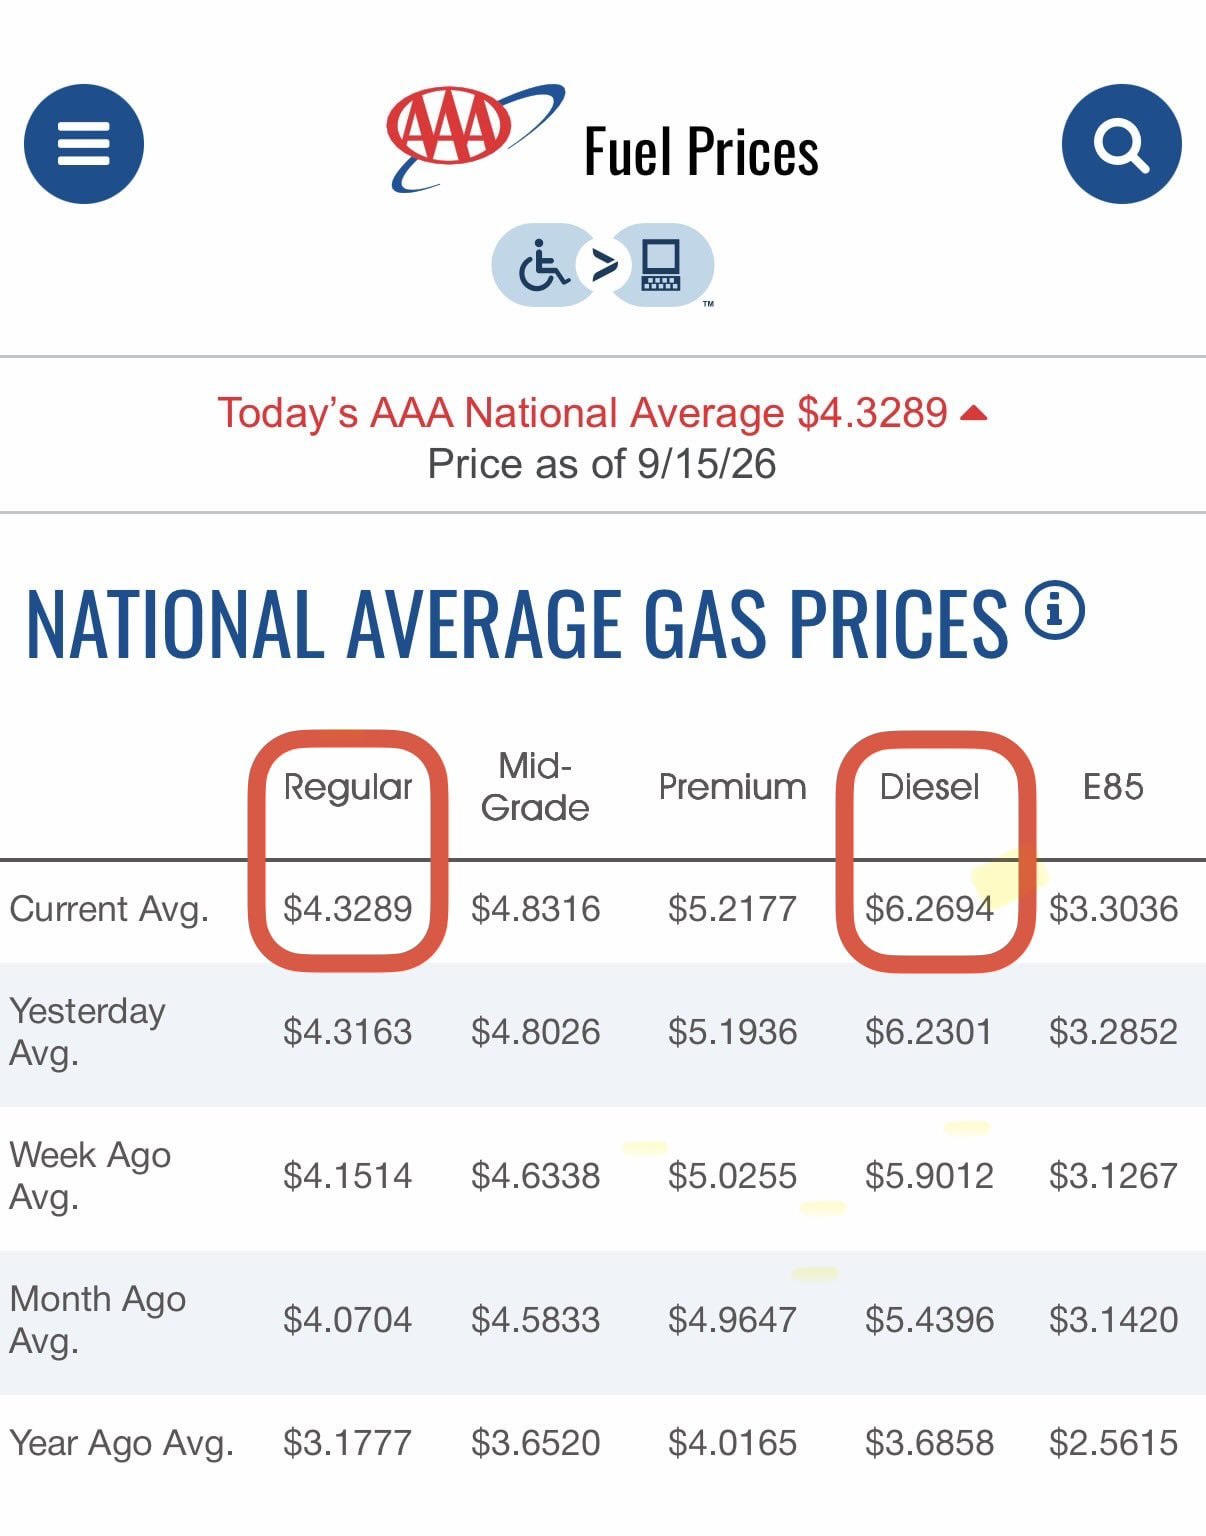
Task: Select the Mid-Grade column header
Action: coord(535,787)
